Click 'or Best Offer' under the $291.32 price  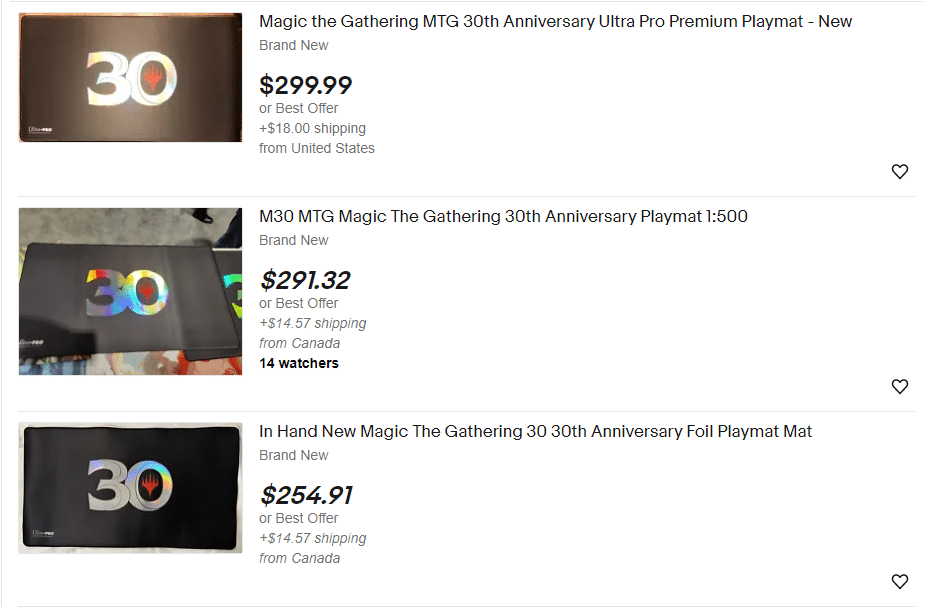(298, 303)
